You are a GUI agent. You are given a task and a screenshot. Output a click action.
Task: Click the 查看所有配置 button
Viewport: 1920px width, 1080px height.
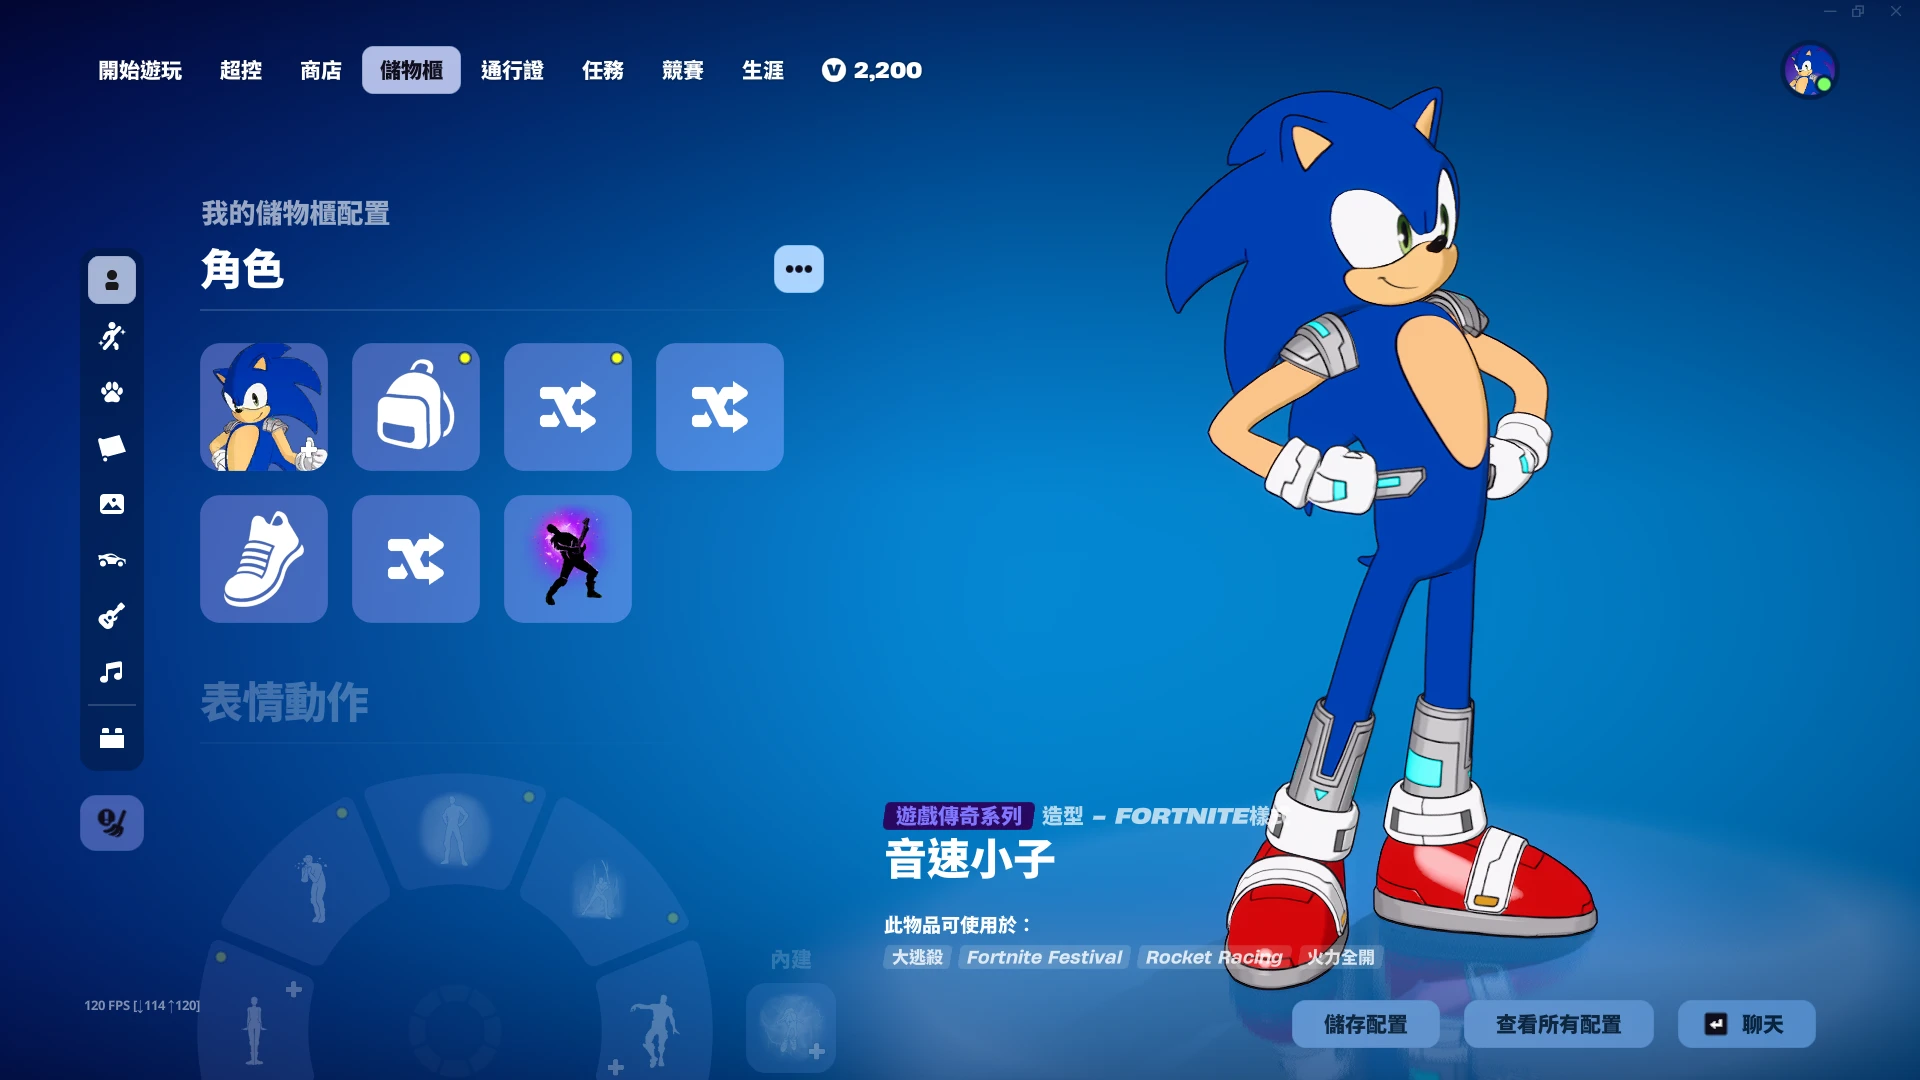1559,1024
